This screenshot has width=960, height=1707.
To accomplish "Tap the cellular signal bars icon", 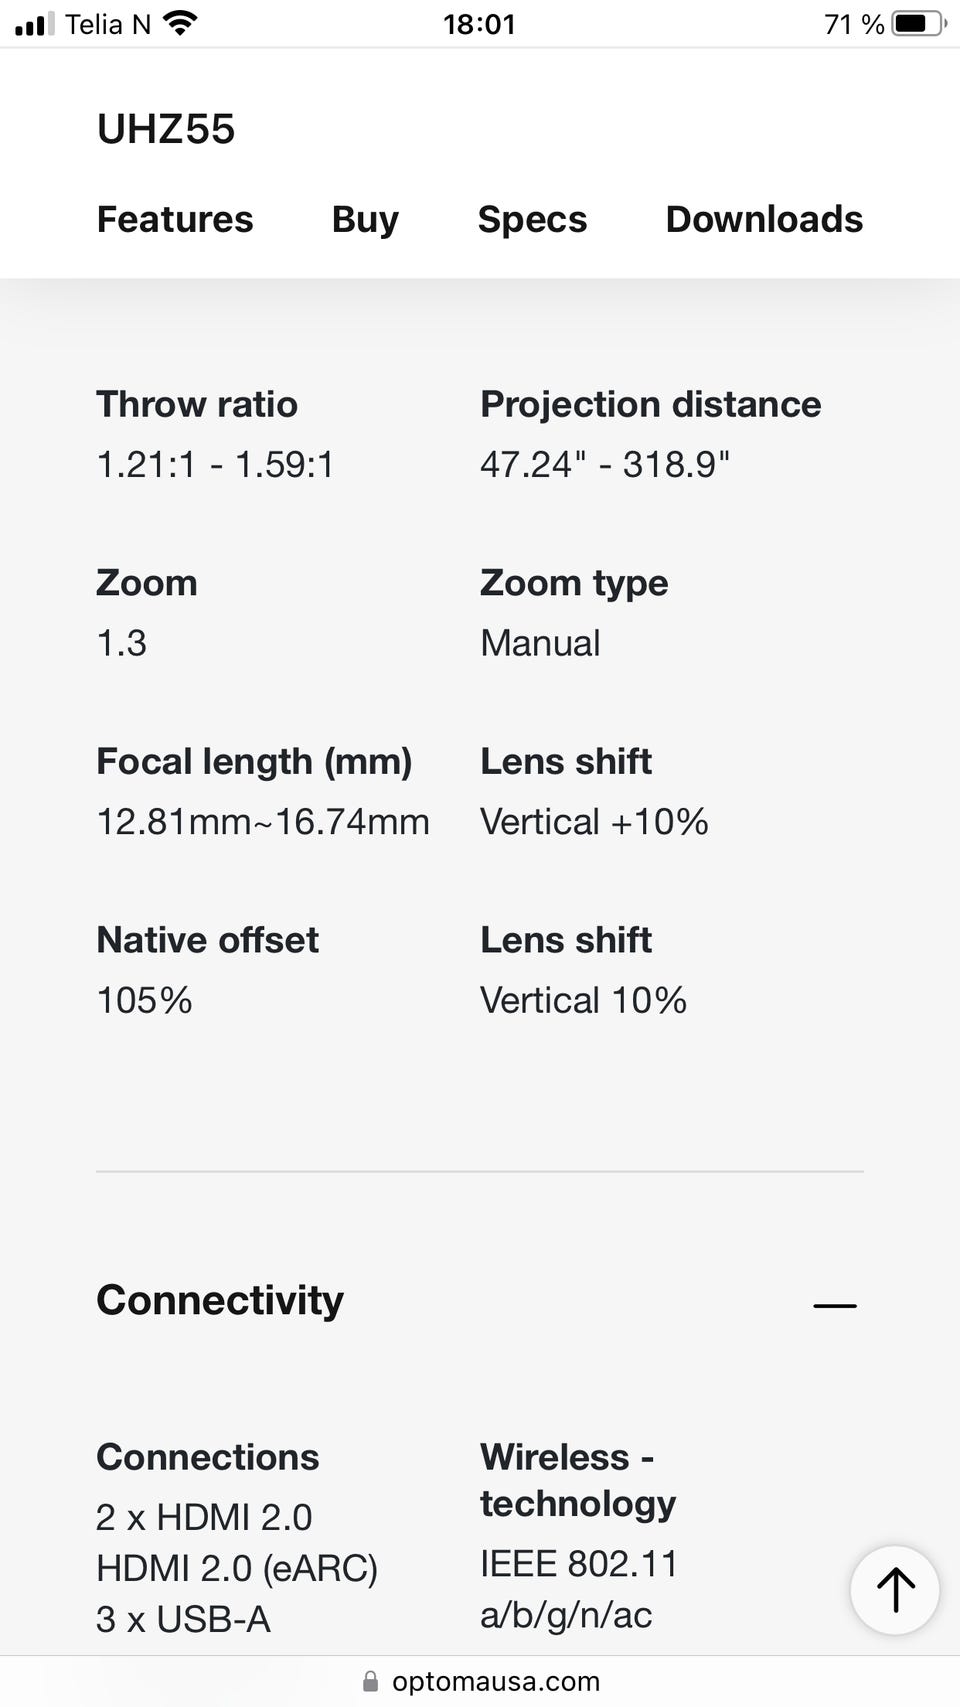I will coord(35,24).
